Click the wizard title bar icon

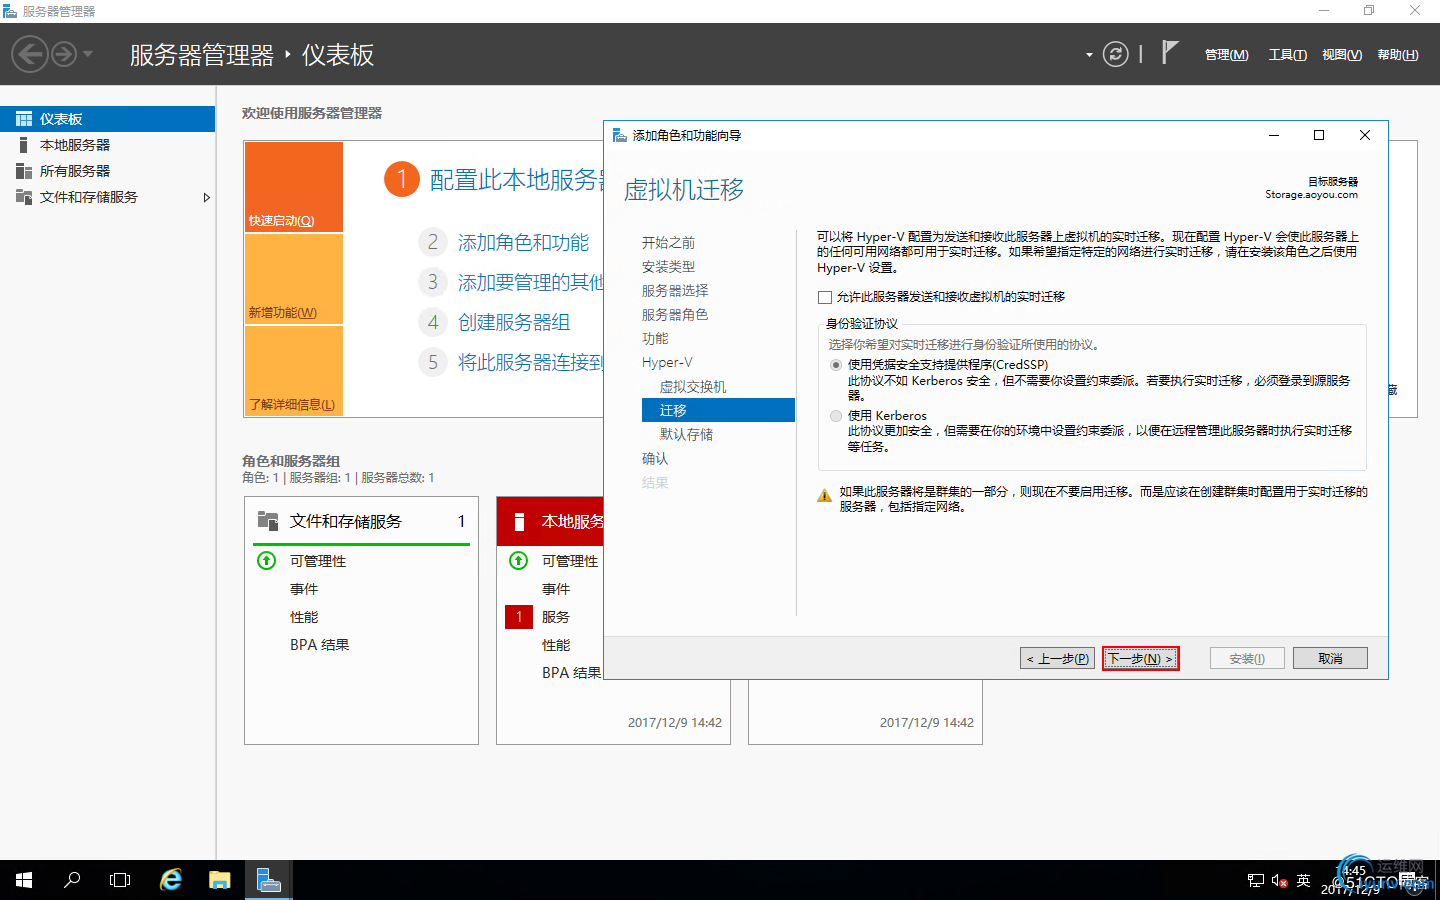tap(620, 135)
